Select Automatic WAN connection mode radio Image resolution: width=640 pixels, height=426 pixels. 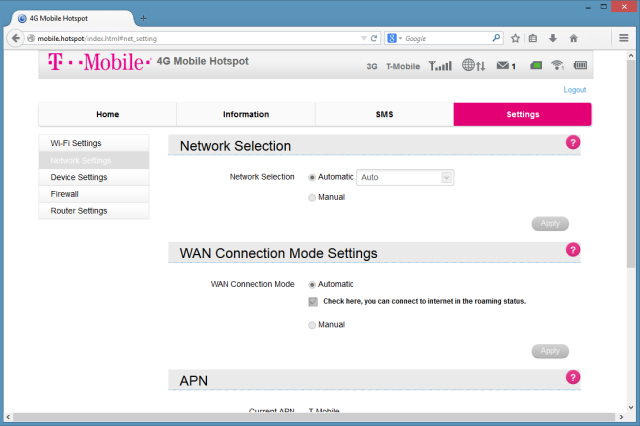click(312, 284)
